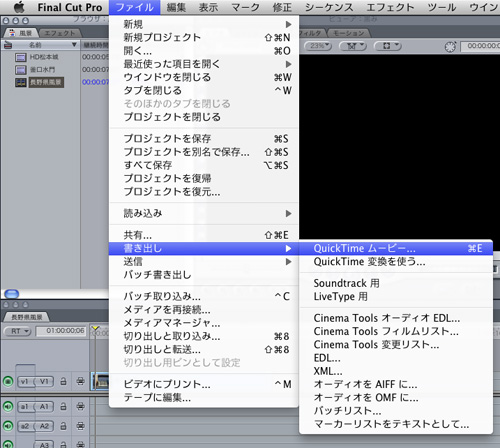Click the timecode duration clock icon in Viewer
This screenshot has height=448, width=500.
click(x=450, y=47)
